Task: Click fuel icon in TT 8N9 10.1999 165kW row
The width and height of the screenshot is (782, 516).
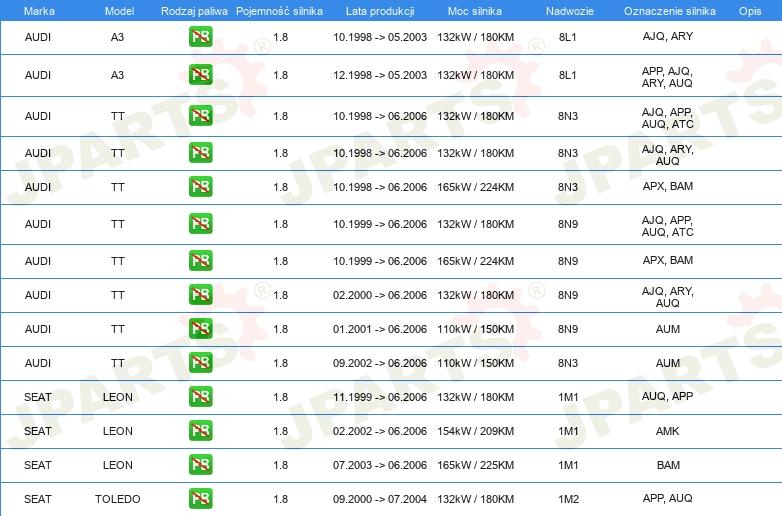Action: click(200, 261)
